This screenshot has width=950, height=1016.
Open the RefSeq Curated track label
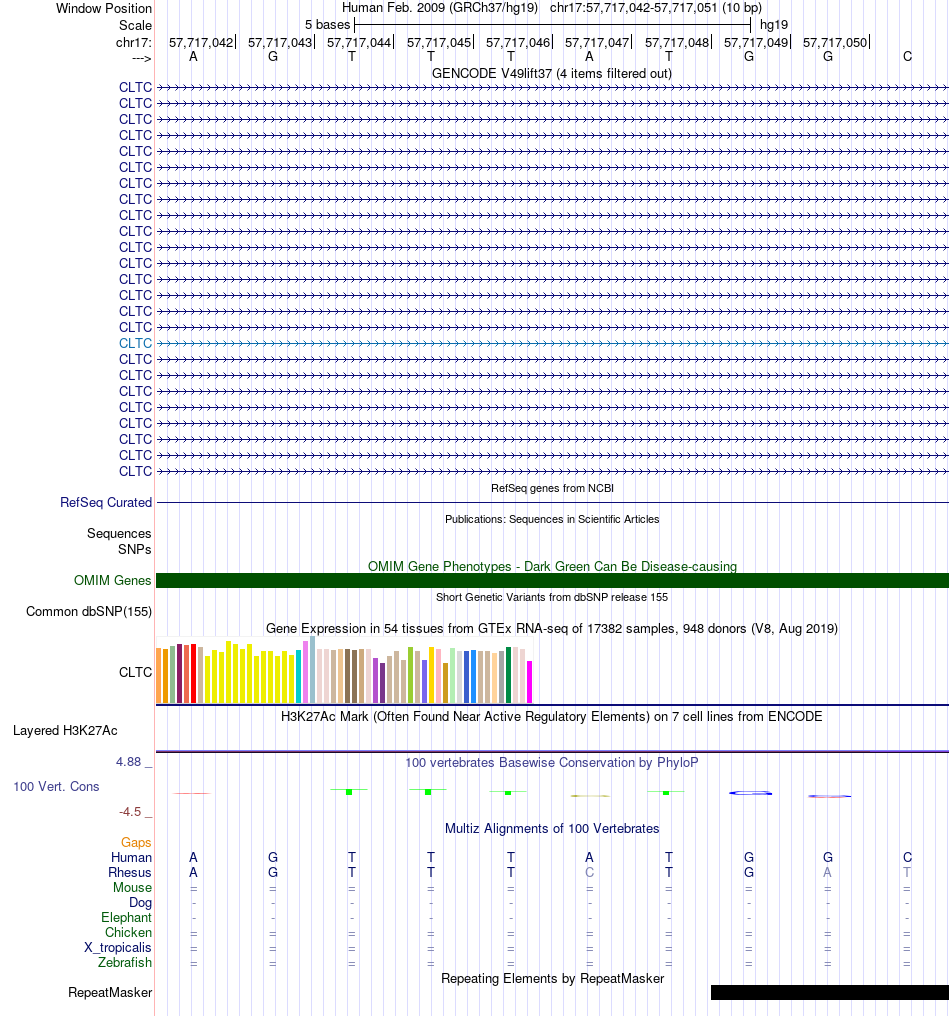coord(106,502)
